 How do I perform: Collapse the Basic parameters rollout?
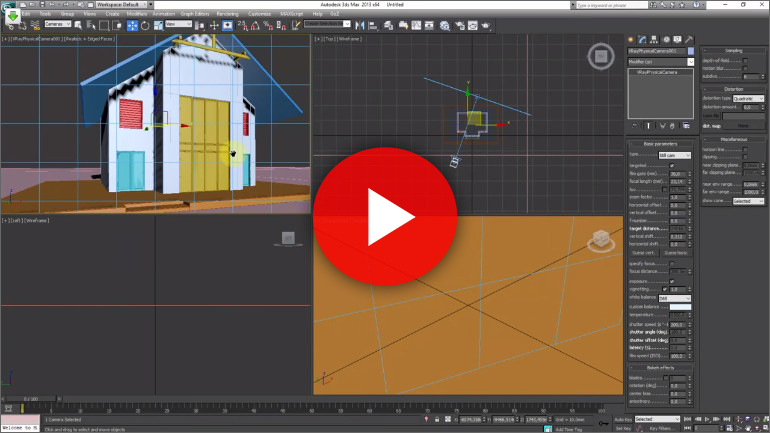(660, 144)
